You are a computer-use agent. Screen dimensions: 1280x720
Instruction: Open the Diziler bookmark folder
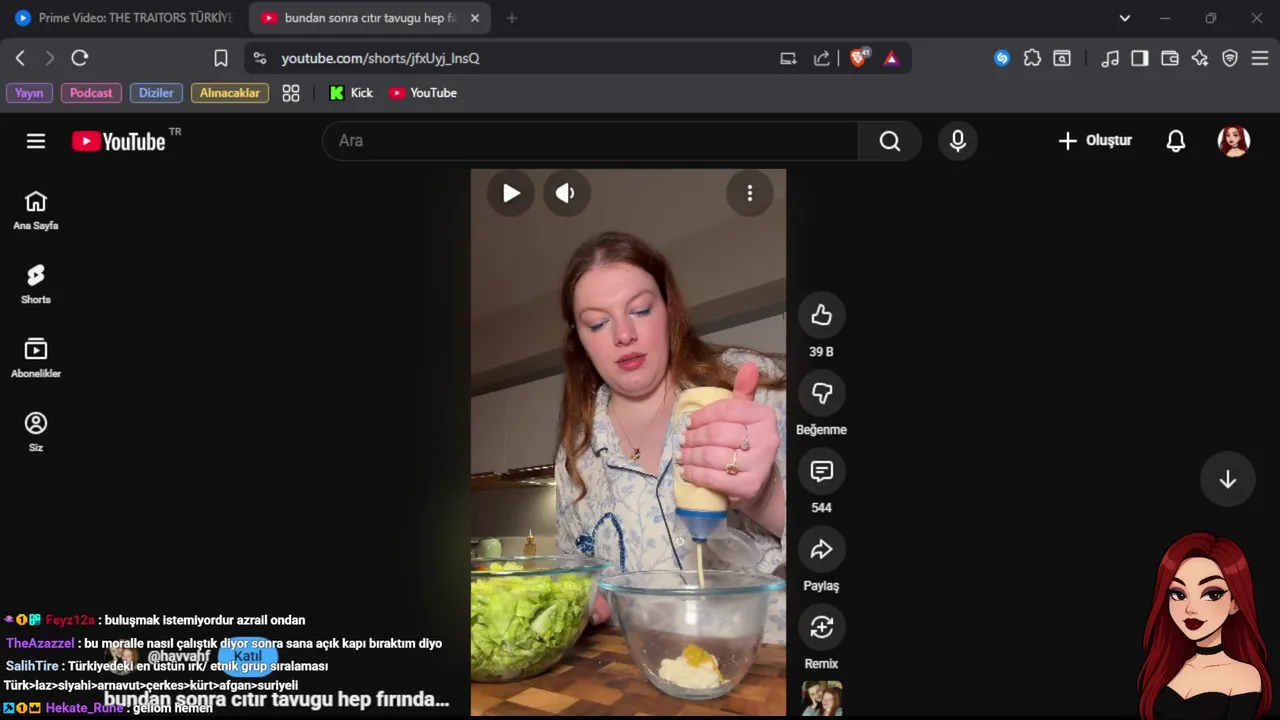(156, 93)
